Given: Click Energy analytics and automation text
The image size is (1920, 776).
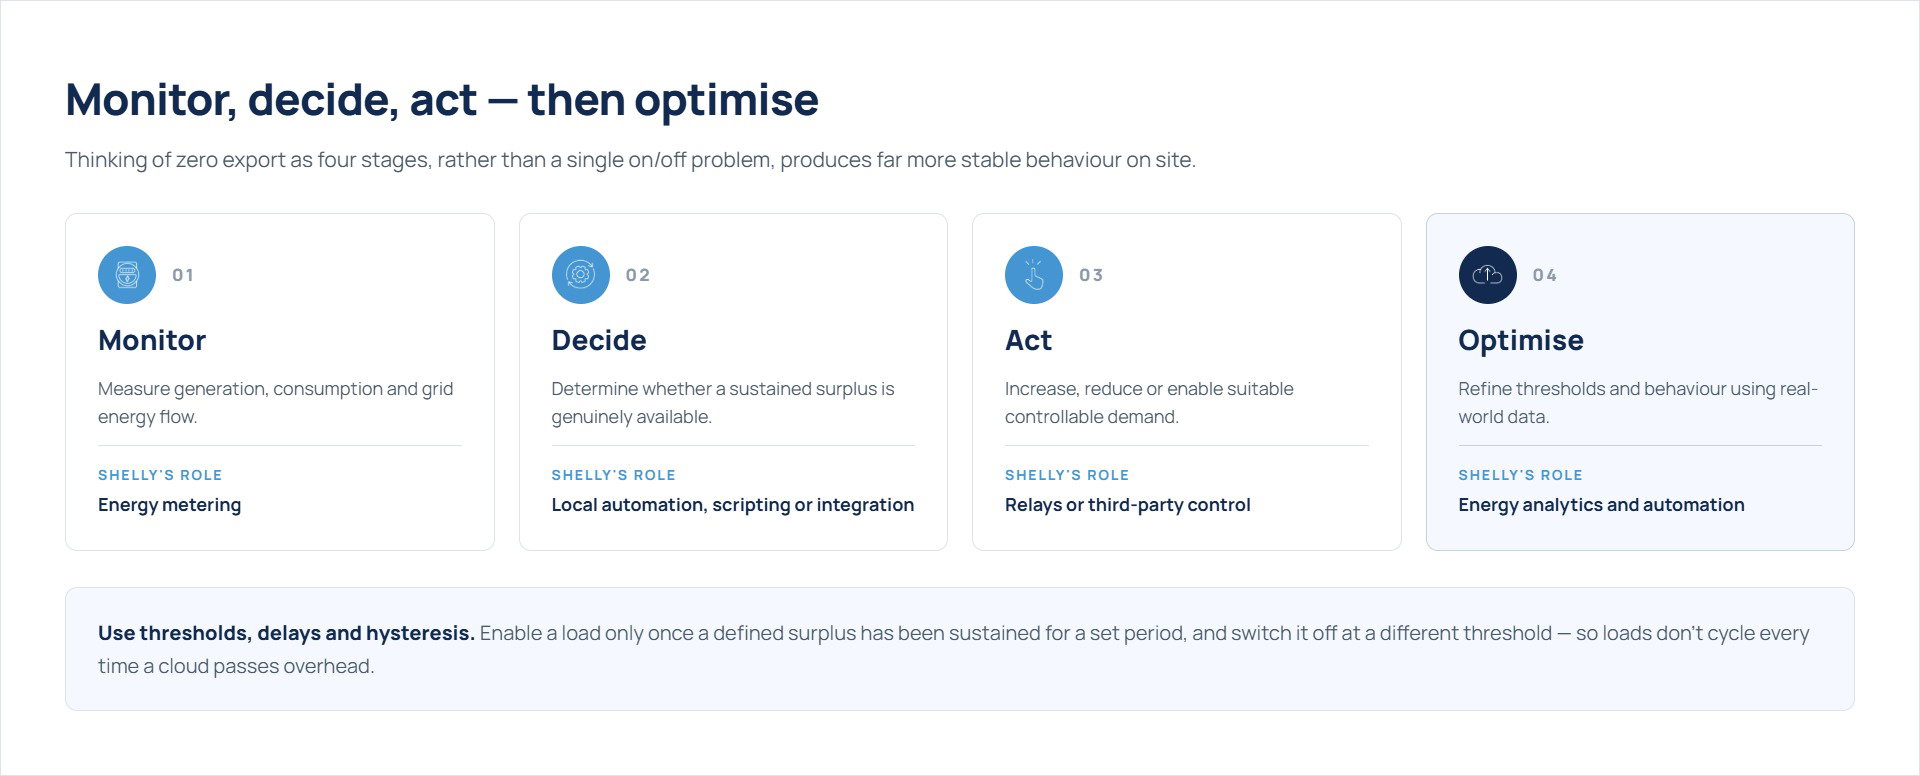Looking at the screenshot, I should pos(1601,505).
